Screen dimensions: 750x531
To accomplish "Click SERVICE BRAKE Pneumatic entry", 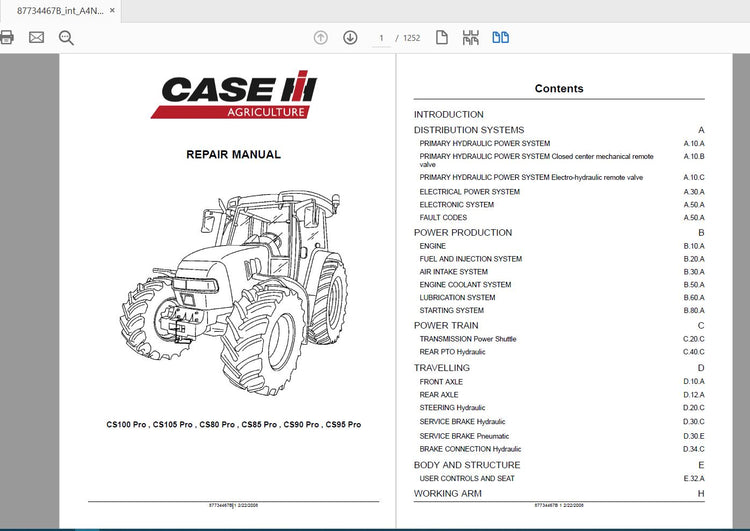I will [x=464, y=436].
